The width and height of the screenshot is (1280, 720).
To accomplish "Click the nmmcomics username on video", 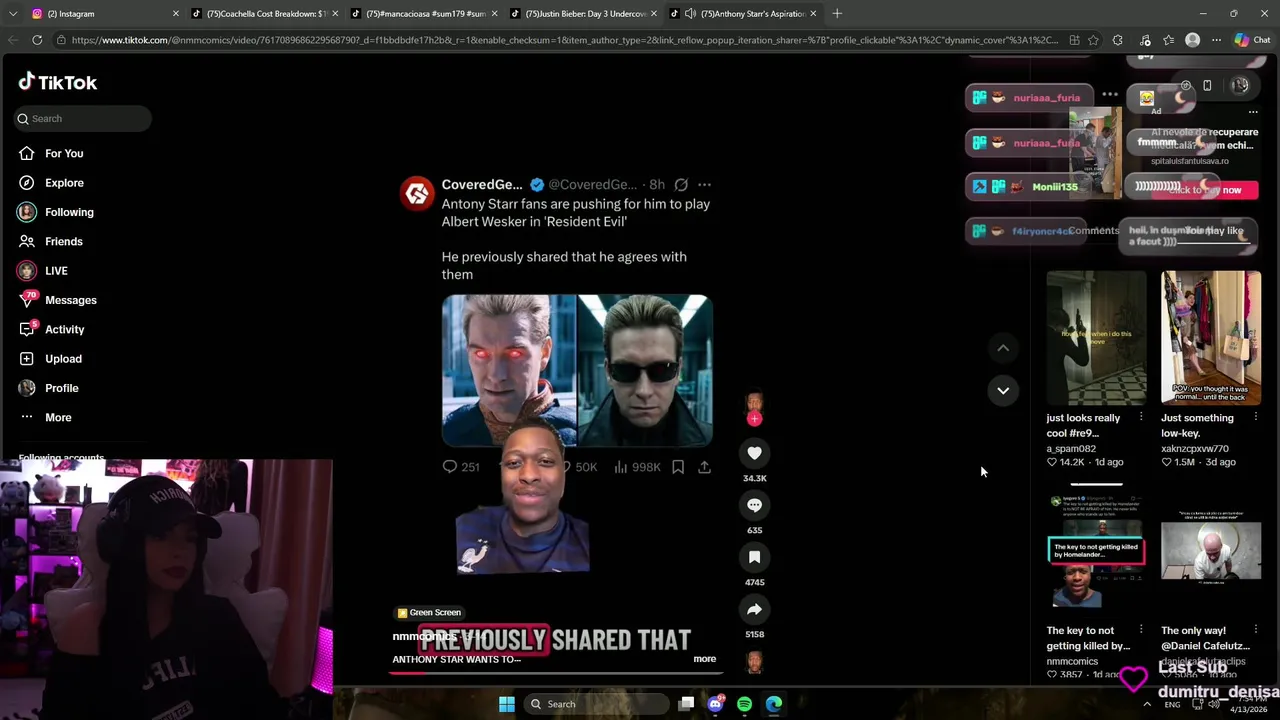I will click(x=424, y=636).
